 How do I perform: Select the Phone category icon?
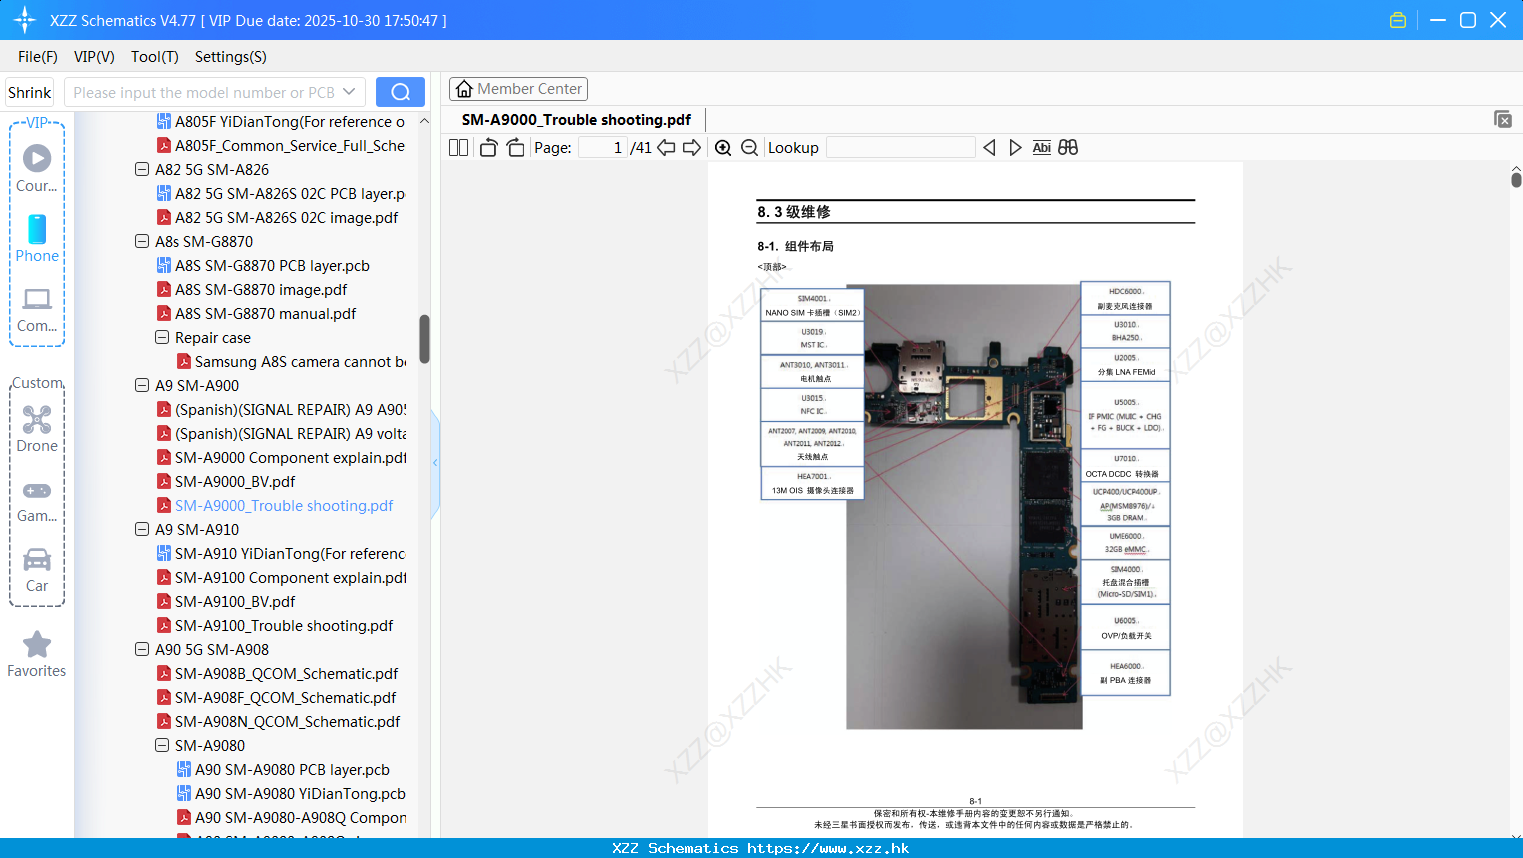37,238
